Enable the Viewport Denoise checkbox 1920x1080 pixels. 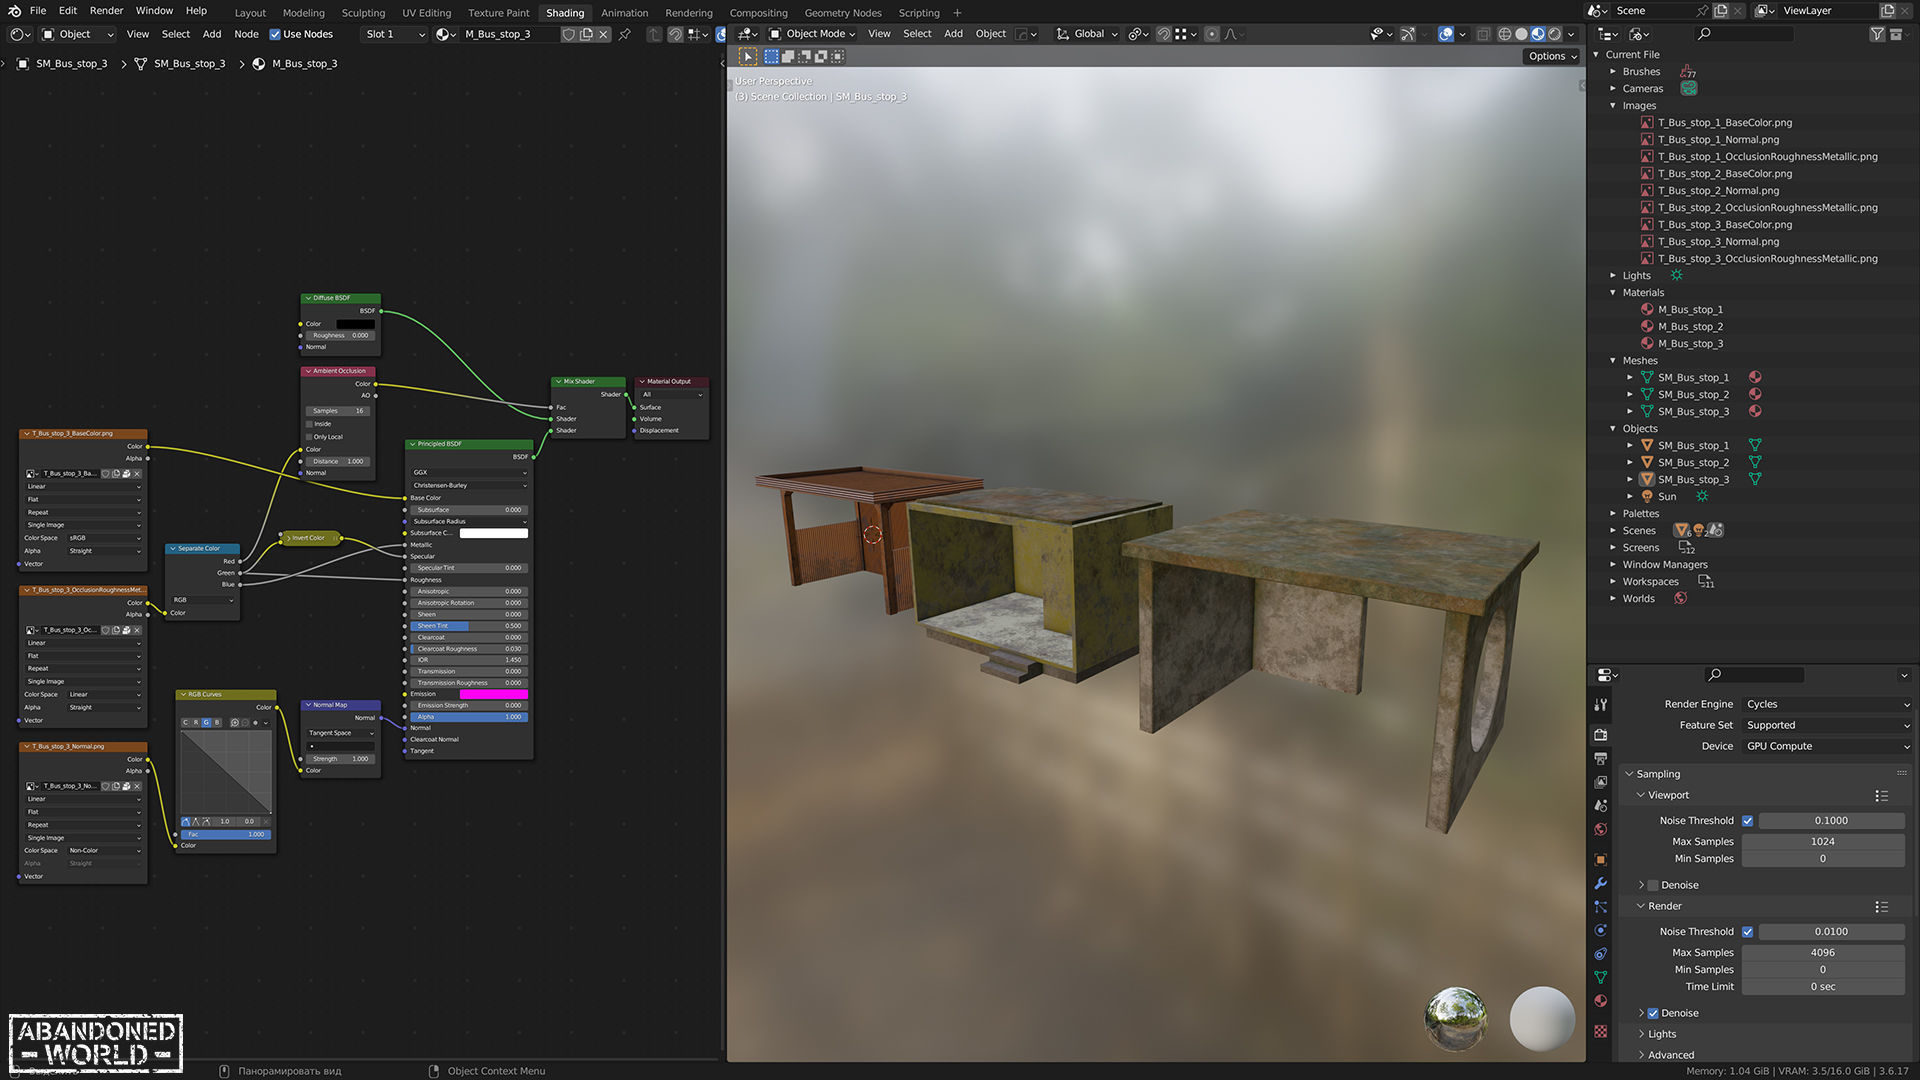tap(1653, 885)
